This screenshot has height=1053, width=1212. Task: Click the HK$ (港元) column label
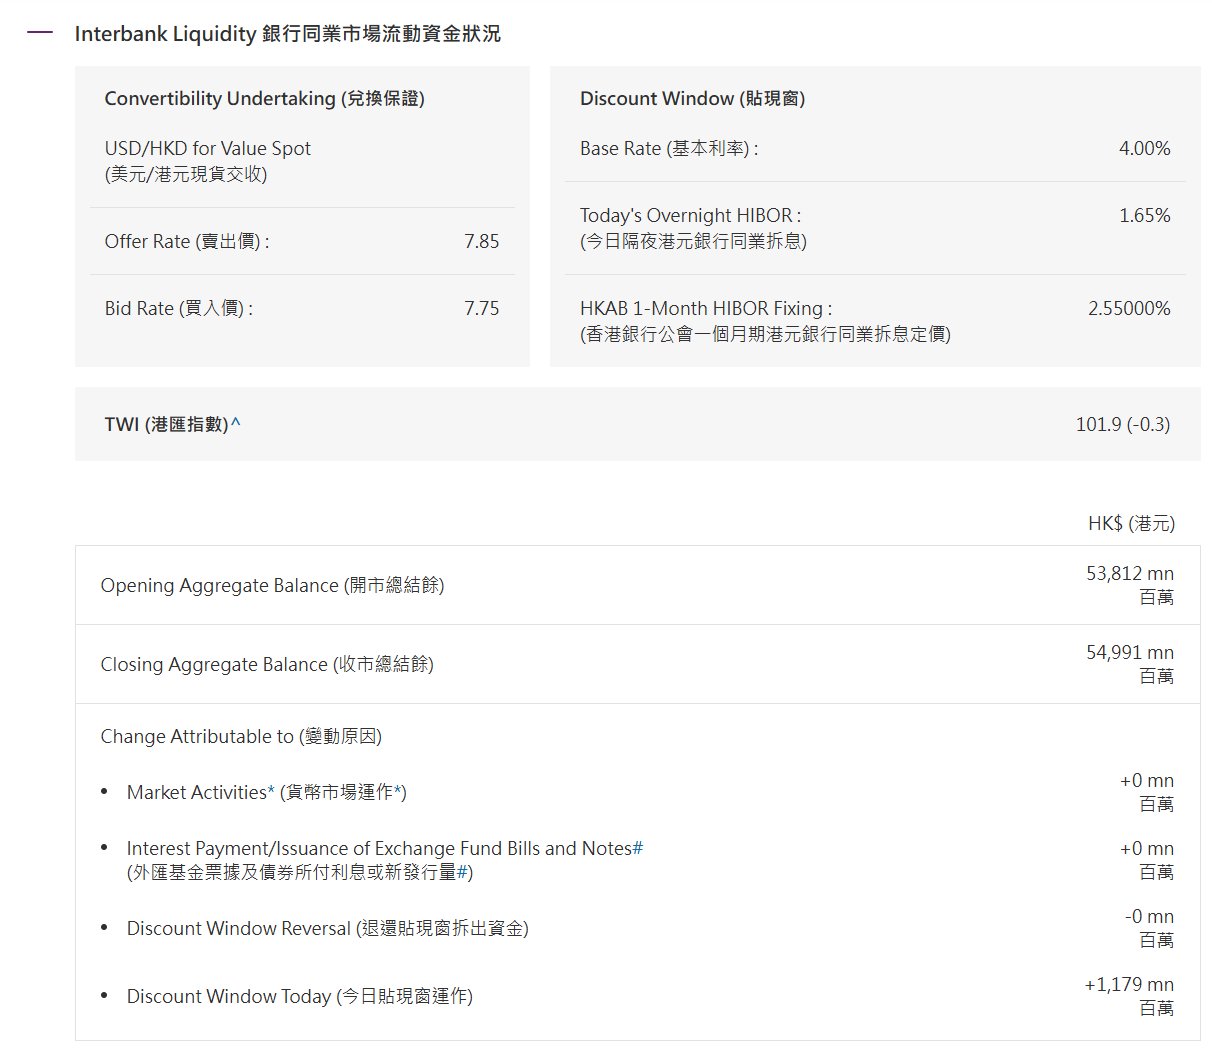pos(1129,523)
